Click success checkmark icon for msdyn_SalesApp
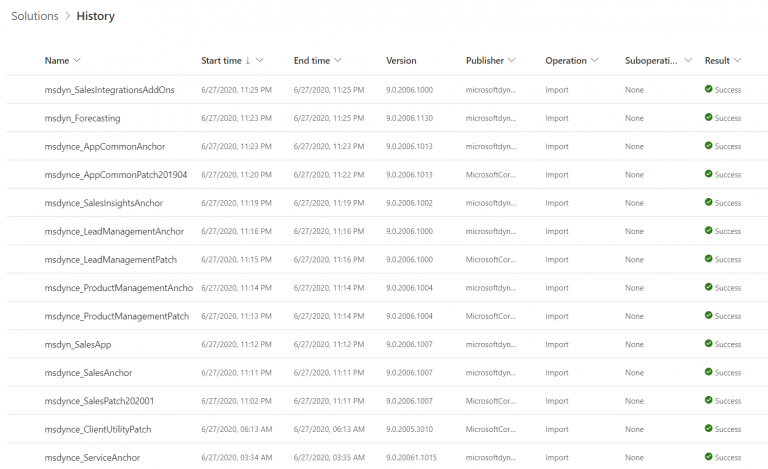Viewport: 768px width, 469px height. (x=708, y=344)
